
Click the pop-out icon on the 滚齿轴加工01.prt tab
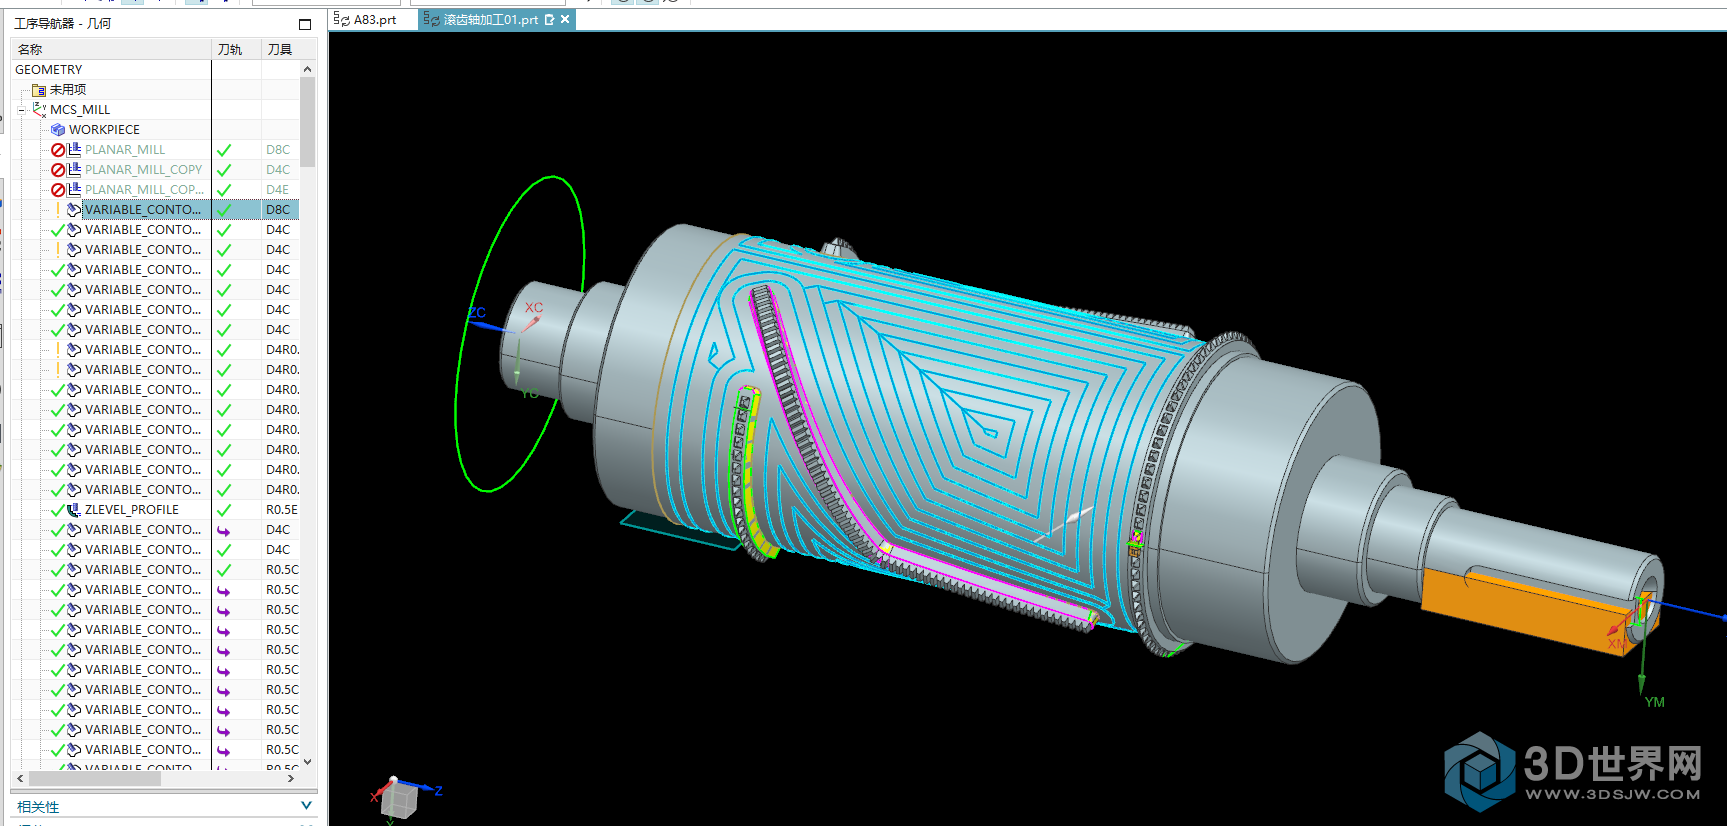(549, 19)
